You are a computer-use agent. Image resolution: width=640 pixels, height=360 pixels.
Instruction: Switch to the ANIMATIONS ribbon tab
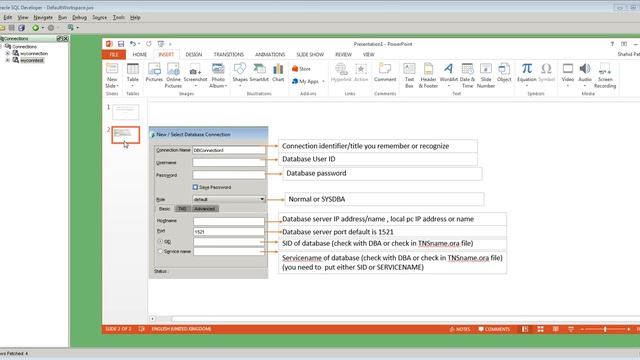pos(270,54)
